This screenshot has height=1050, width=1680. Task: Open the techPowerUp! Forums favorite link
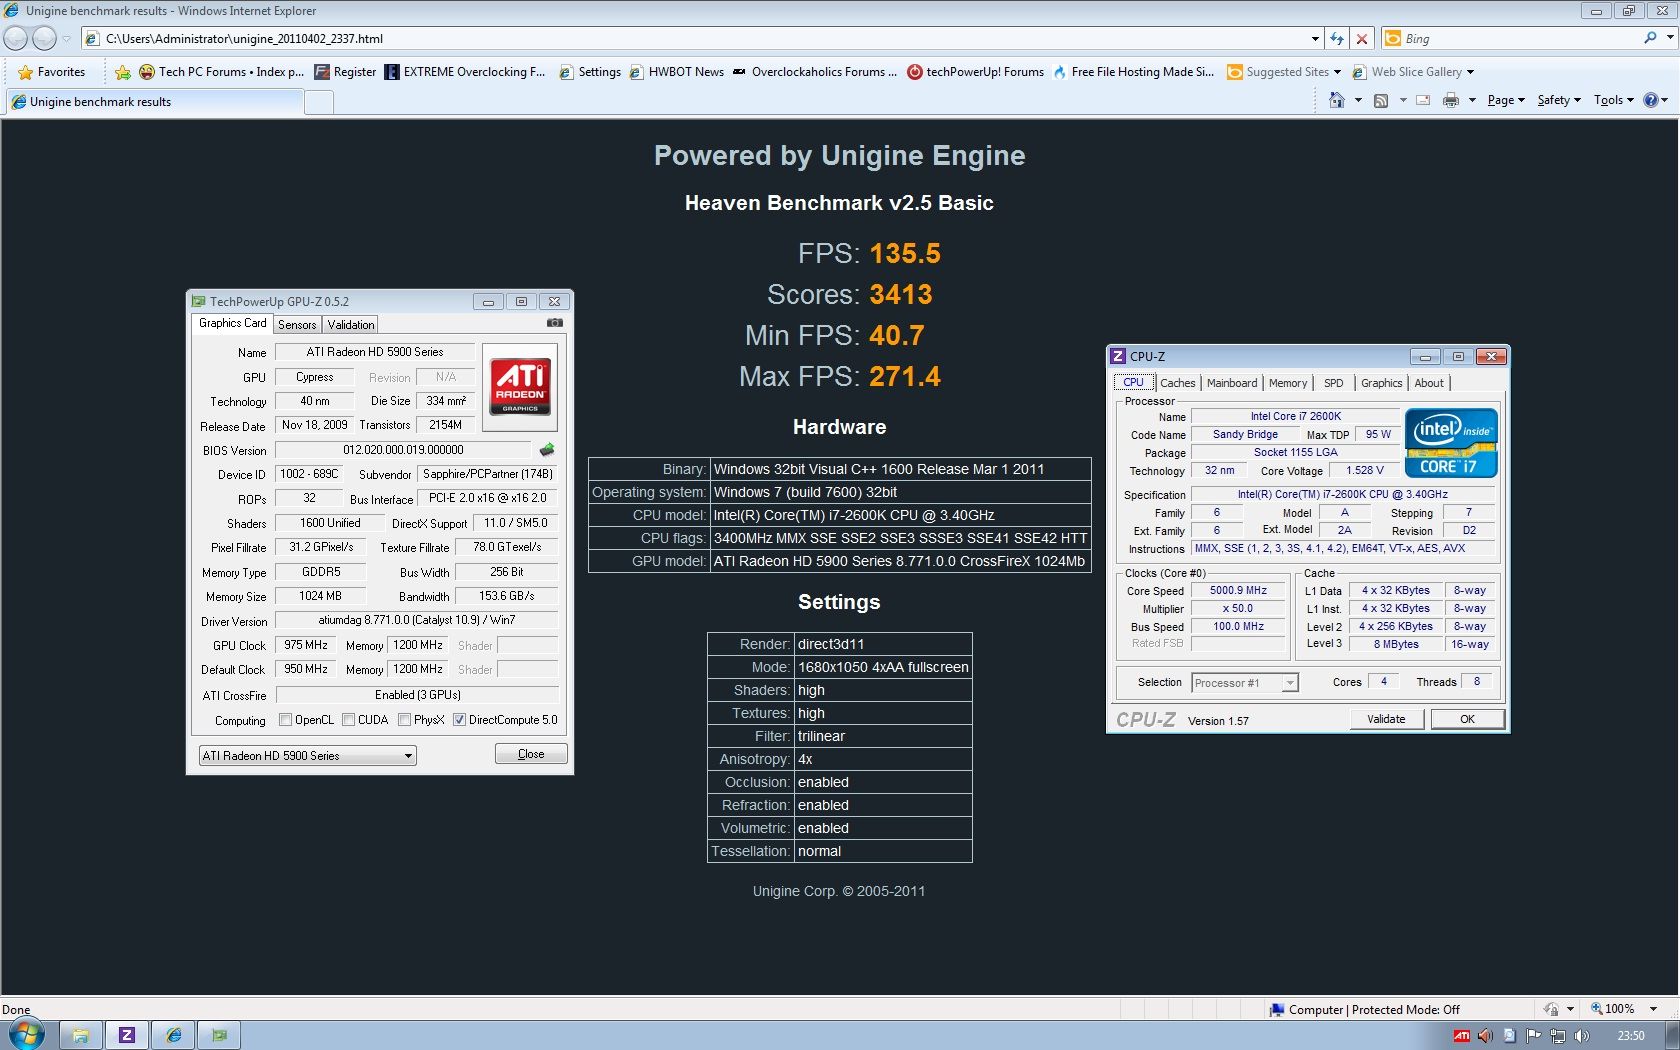[975, 72]
